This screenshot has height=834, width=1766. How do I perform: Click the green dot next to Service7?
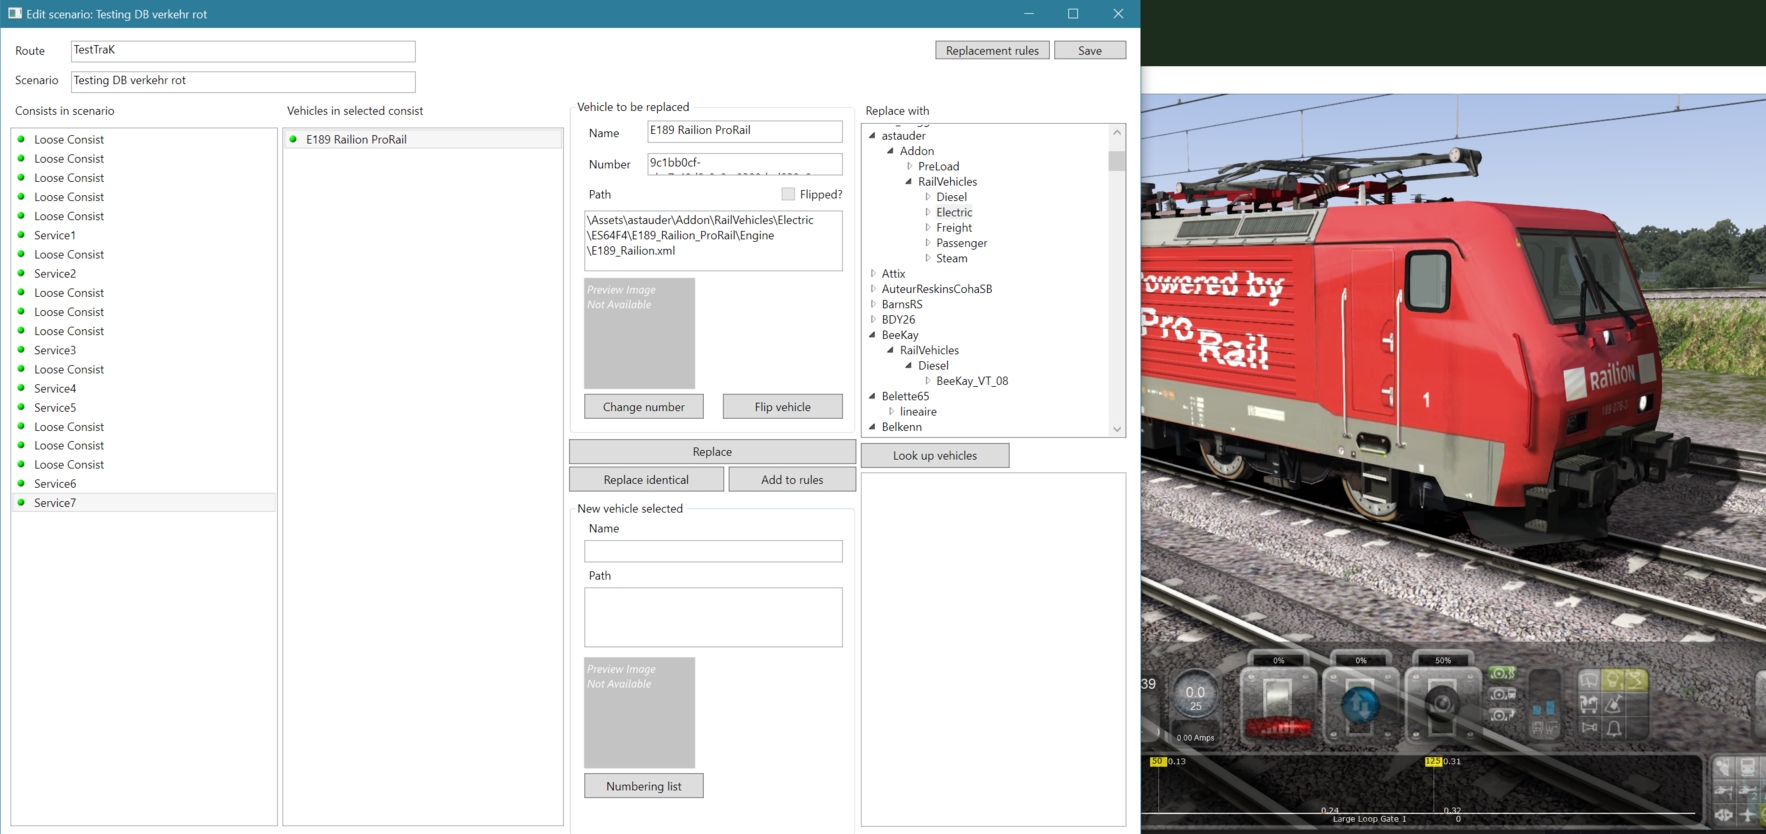click(21, 502)
